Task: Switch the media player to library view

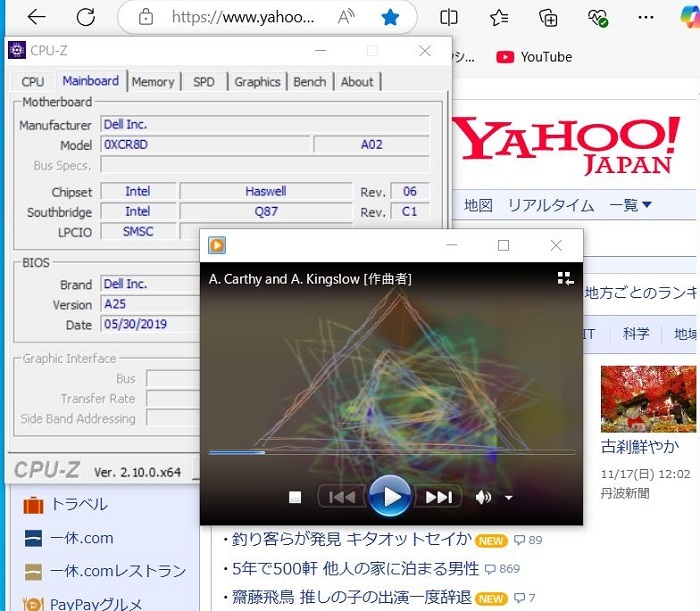Action: 565,278
